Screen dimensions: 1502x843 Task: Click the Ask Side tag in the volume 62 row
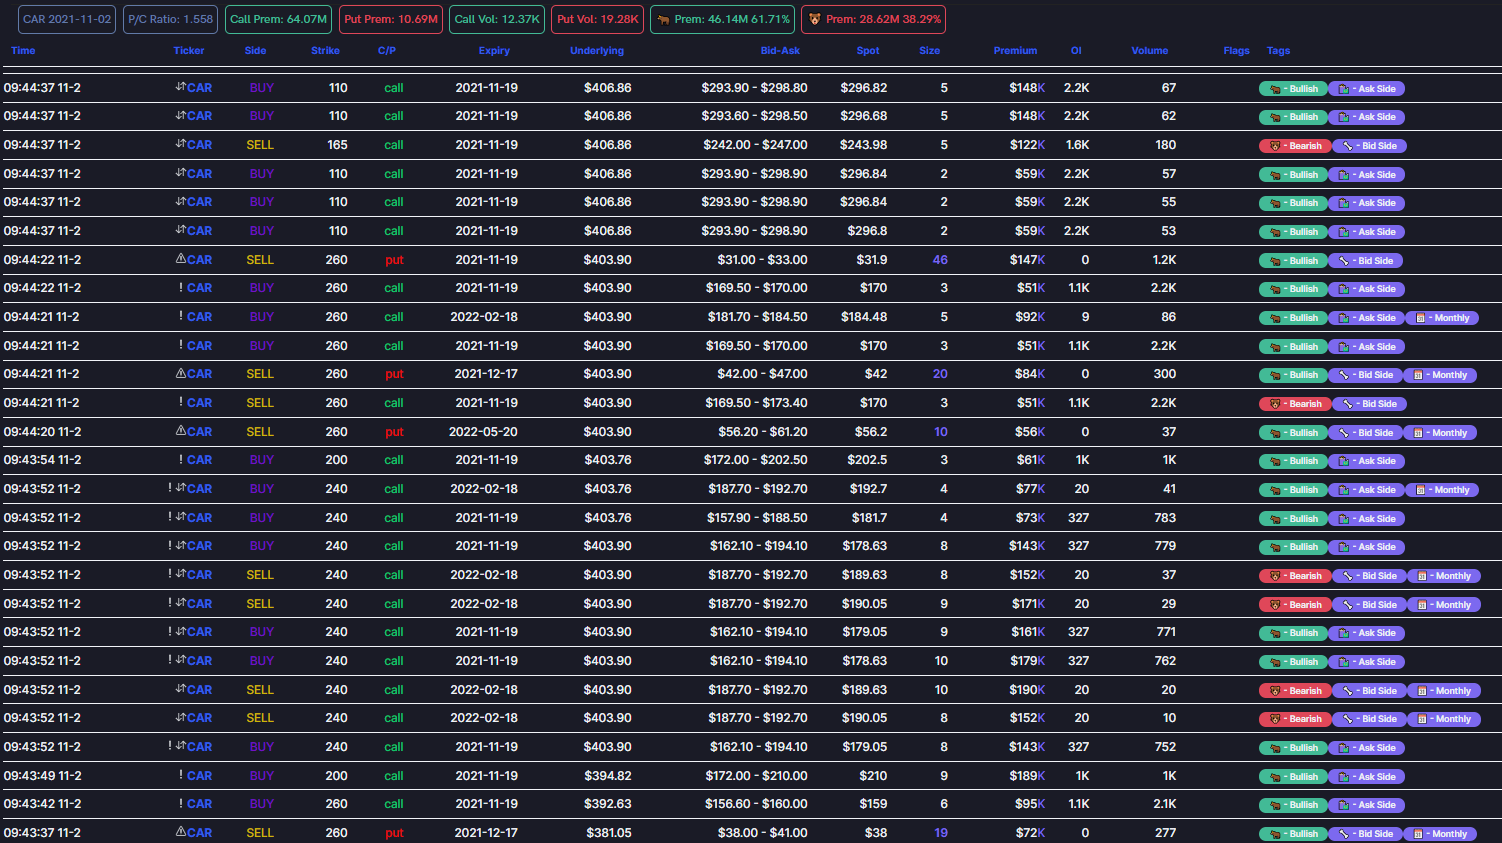(1367, 117)
